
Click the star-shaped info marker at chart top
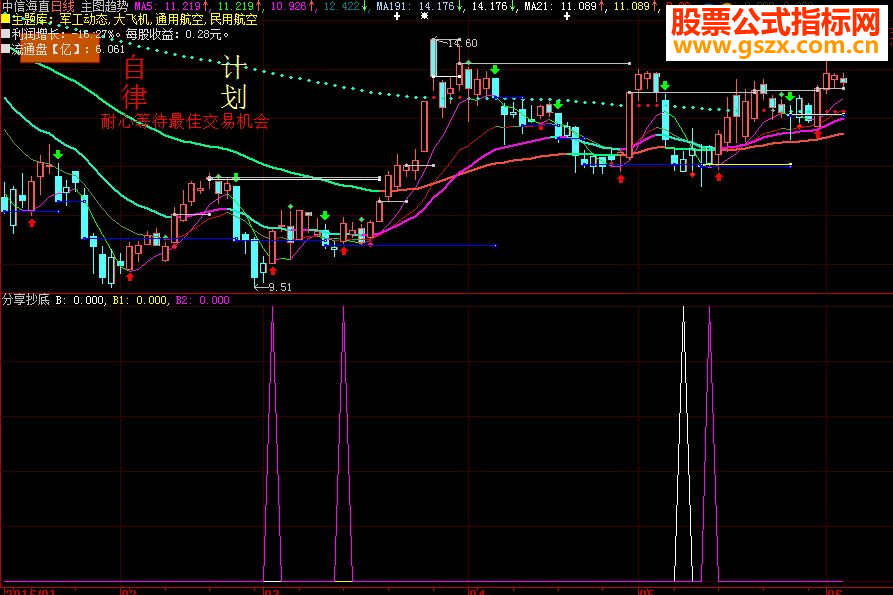pos(424,16)
